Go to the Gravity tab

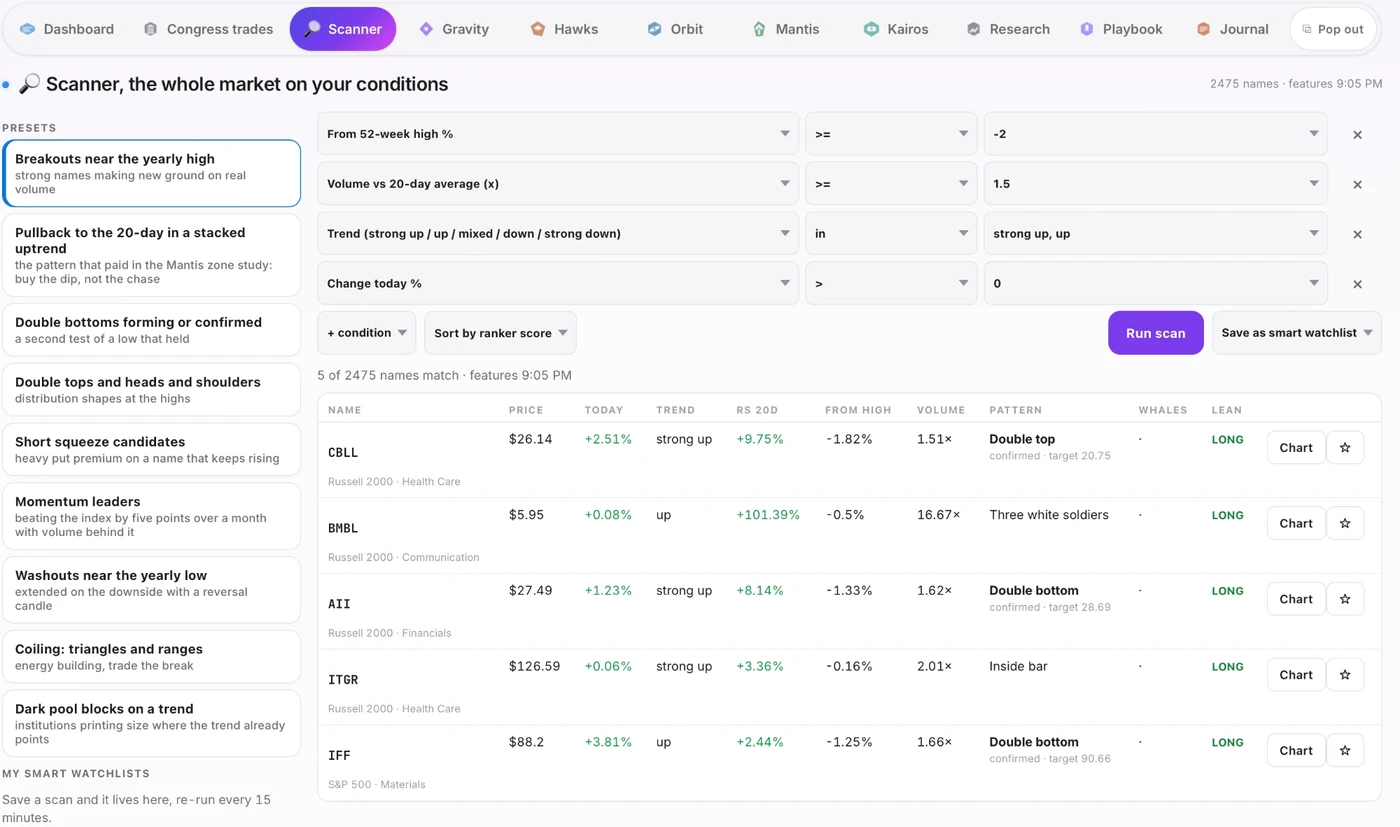[x=454, y=29]
